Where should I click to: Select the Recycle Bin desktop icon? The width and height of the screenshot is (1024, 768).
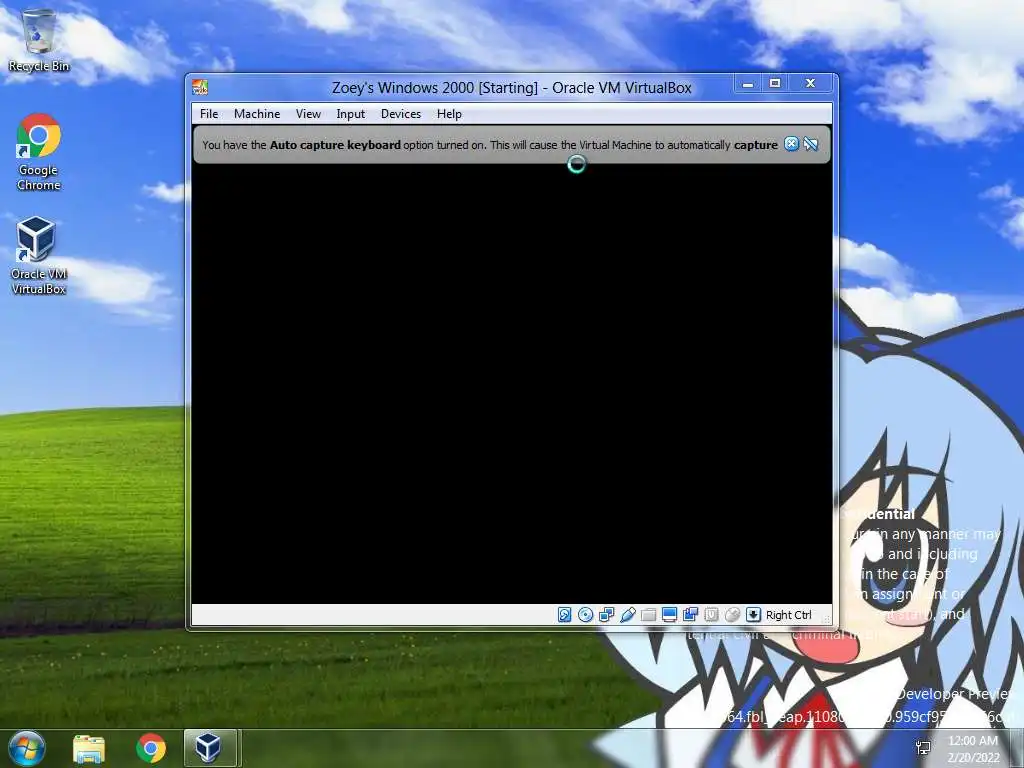pos(39,40)
